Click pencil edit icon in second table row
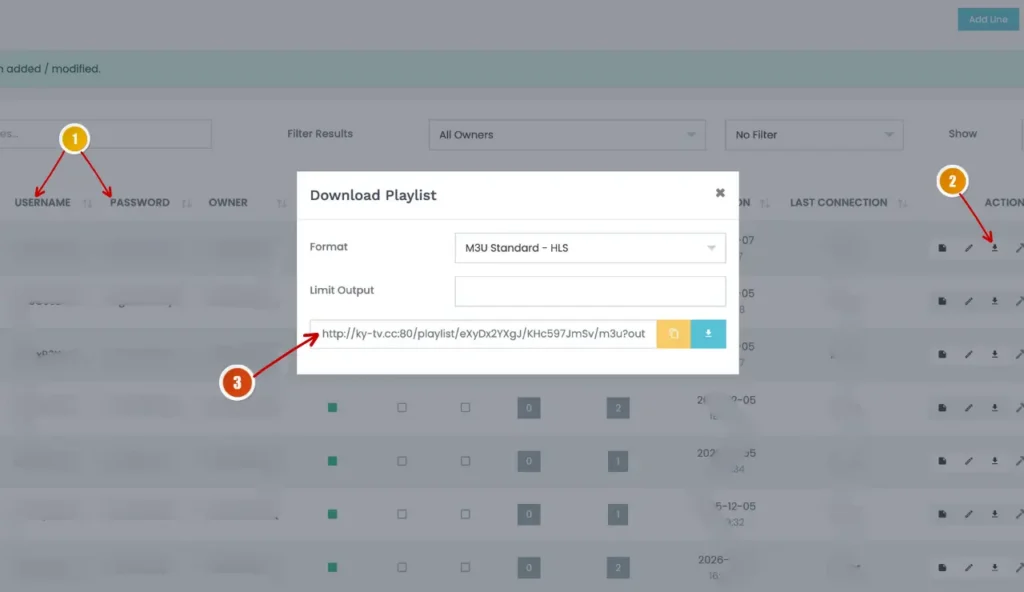The image size is (1024, 592). click(x=968, y=301)
